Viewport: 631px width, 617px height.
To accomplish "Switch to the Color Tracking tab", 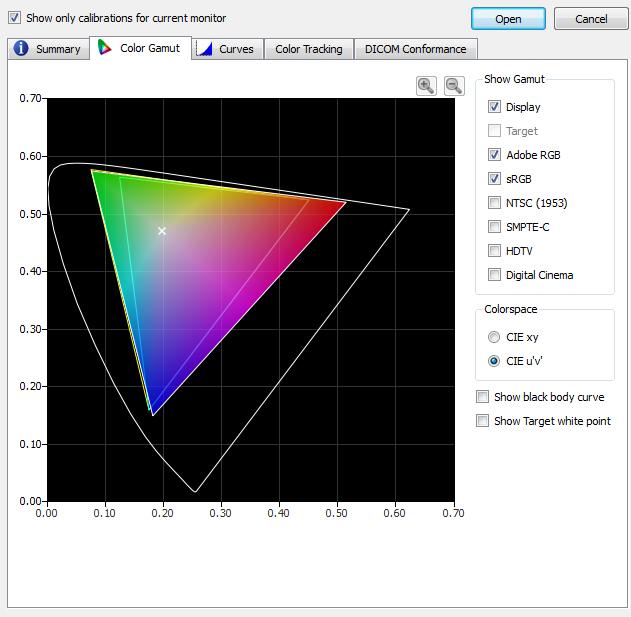I will tap(309, 49).
